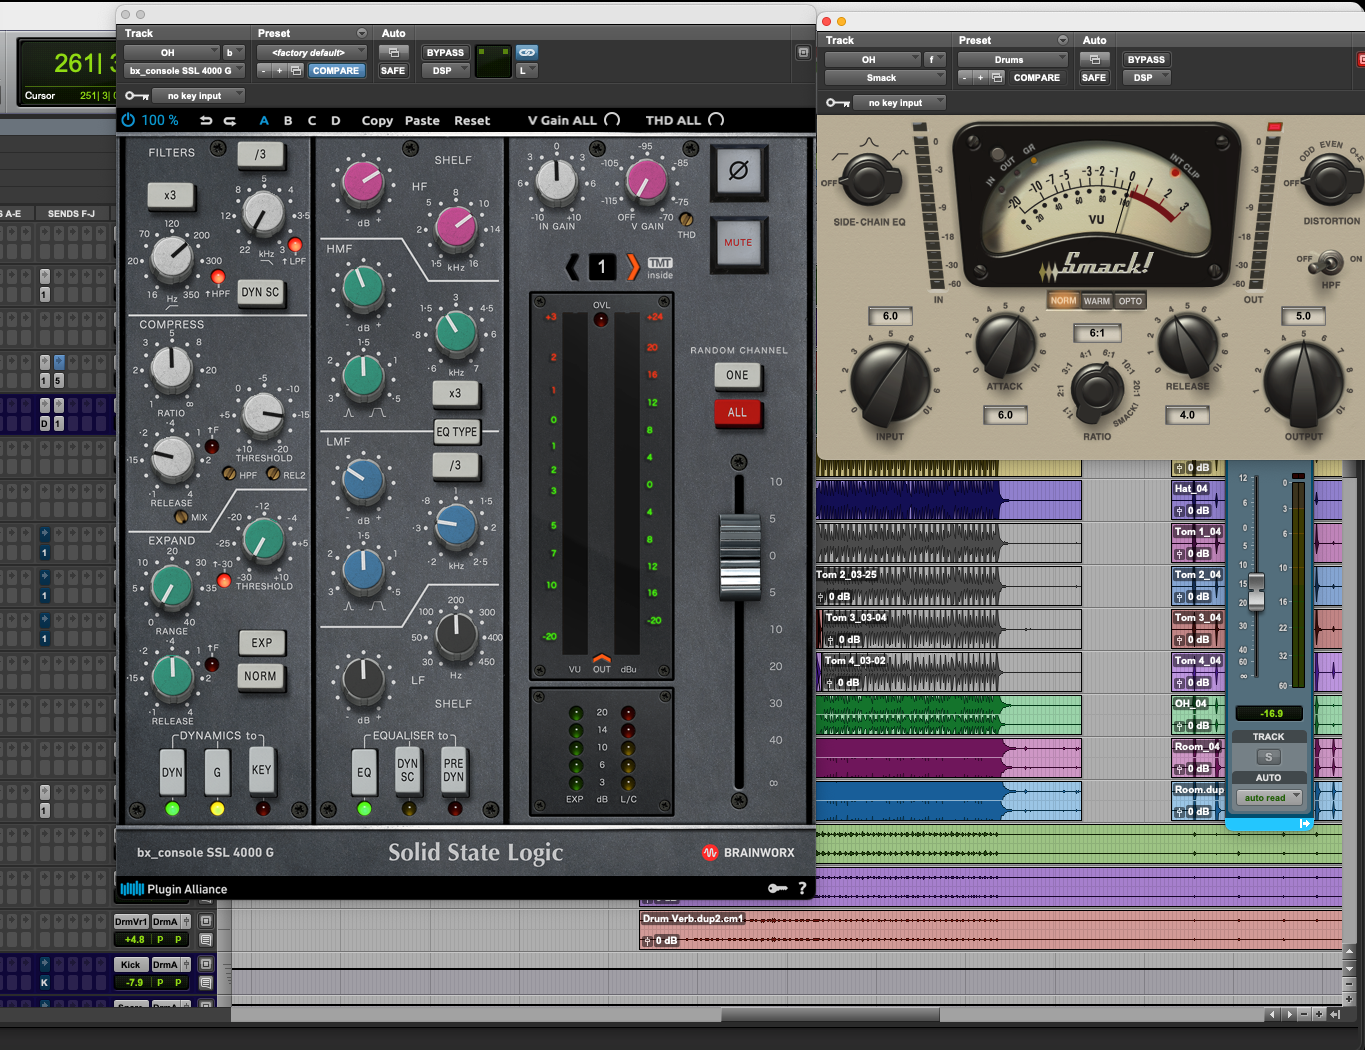Image resolution: width=1365 pixels, height=1050 pixels.
Task: Click the THD ALL reset icon
Action: point(716,120)
